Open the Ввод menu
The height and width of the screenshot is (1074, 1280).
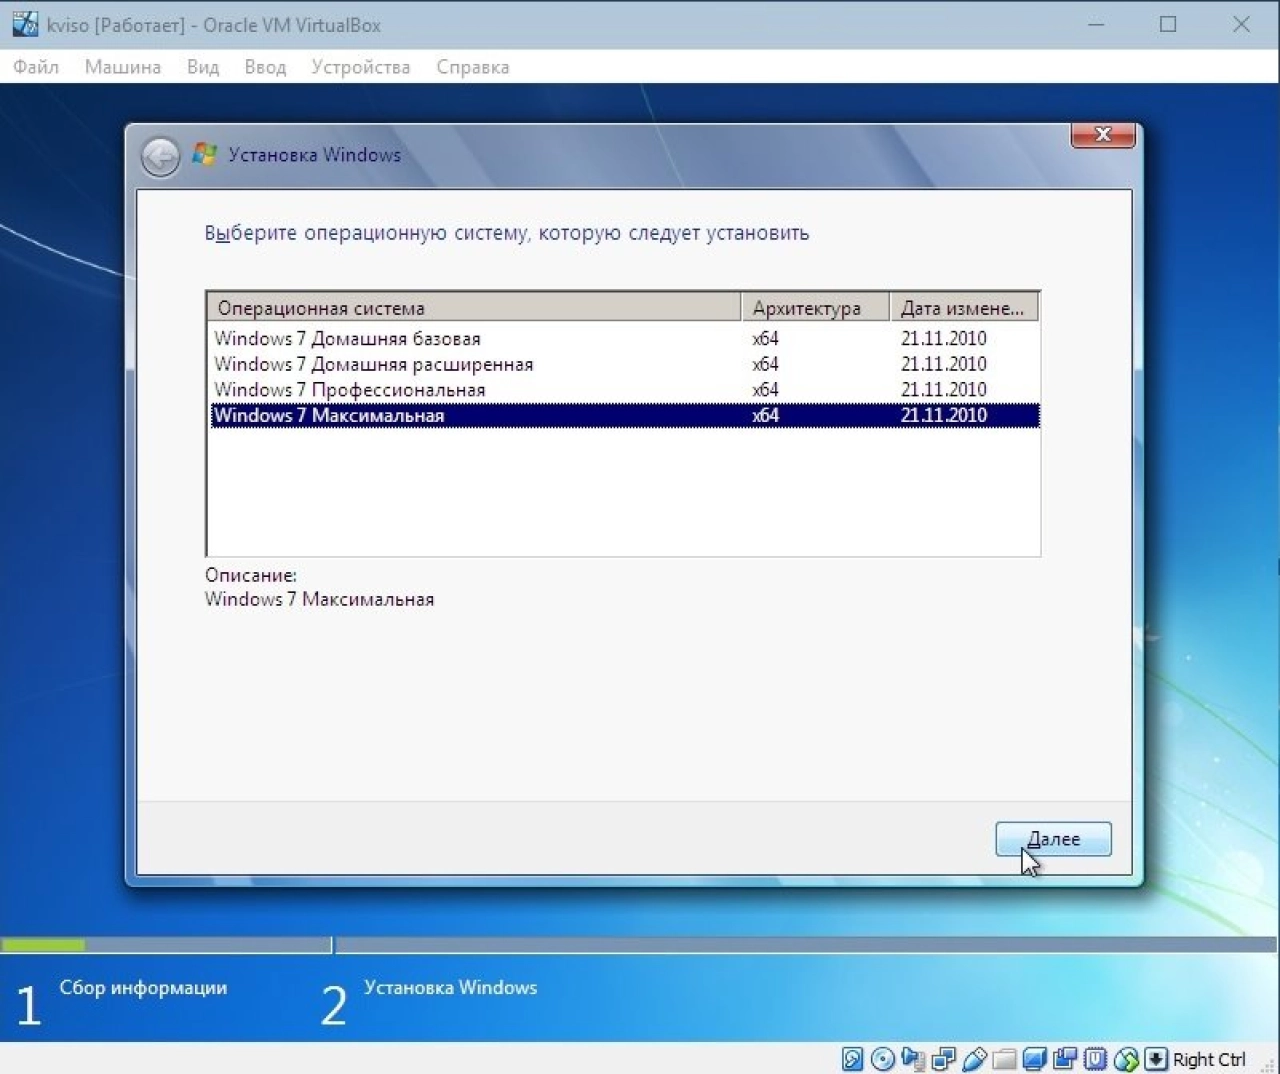click(265, 67)
